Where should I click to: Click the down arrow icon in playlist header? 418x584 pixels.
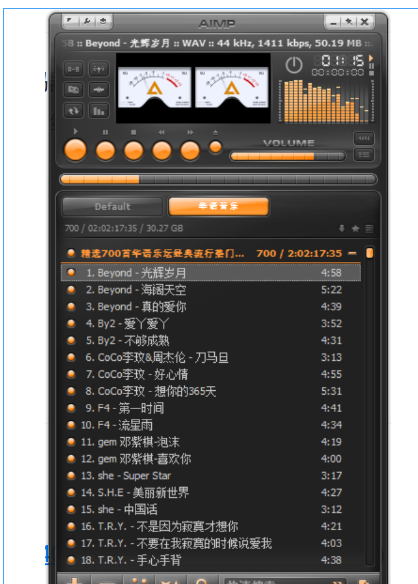coord(342,228)
